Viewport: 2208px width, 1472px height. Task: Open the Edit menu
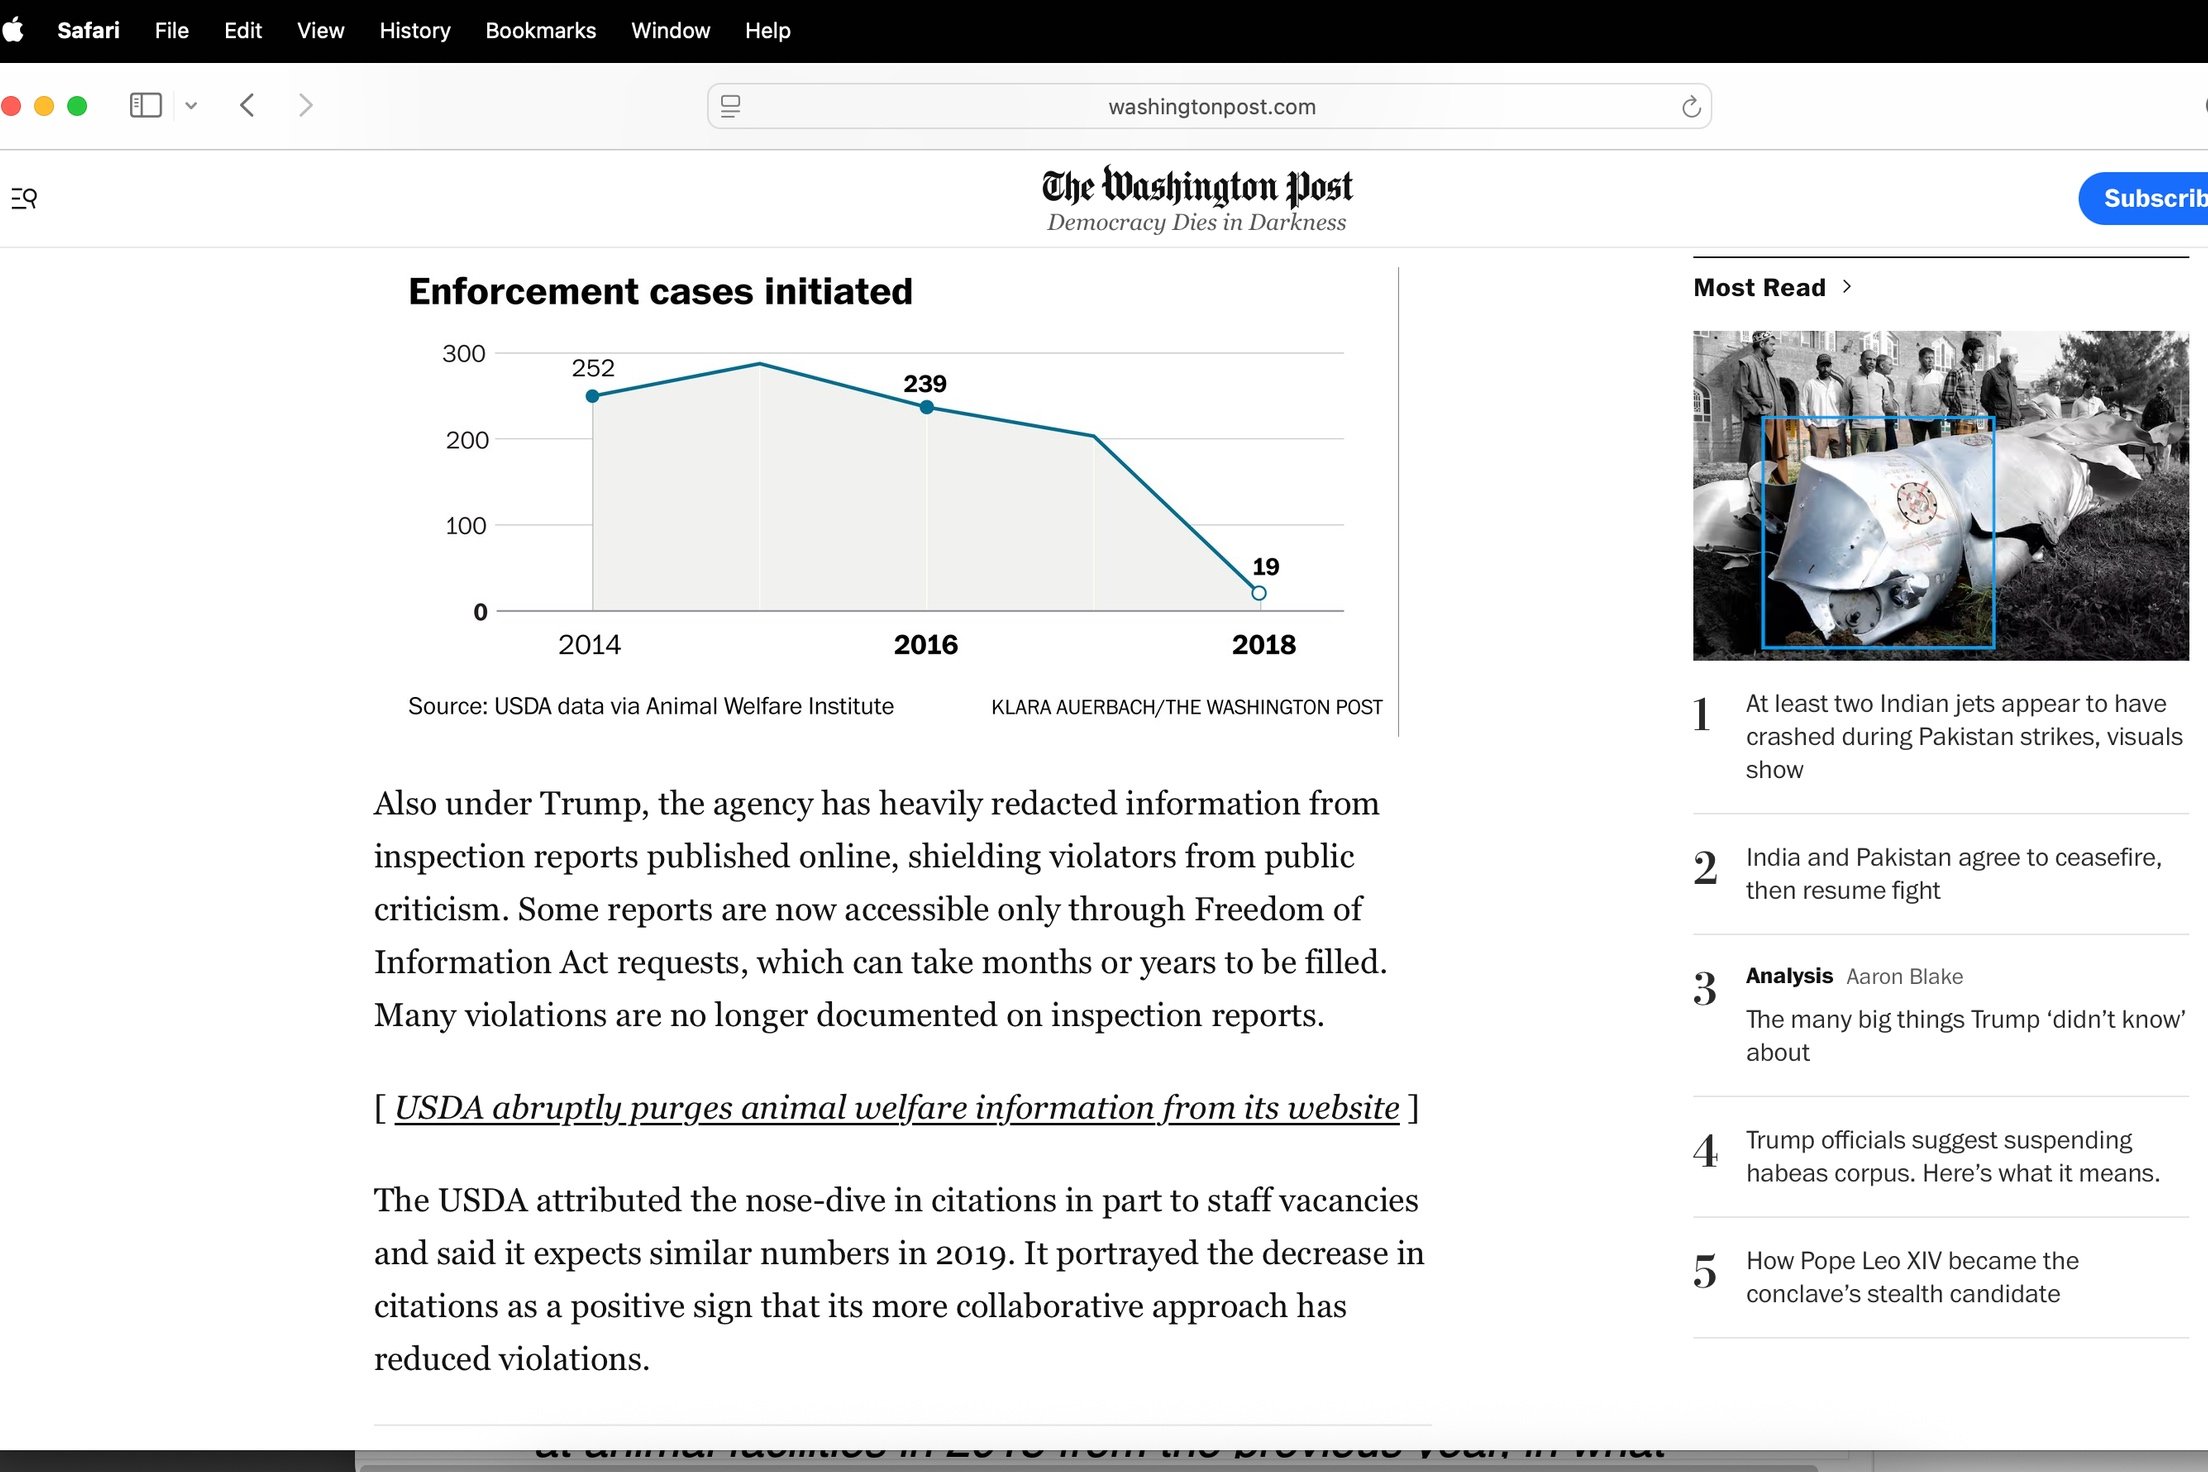[x=243, y=30]
